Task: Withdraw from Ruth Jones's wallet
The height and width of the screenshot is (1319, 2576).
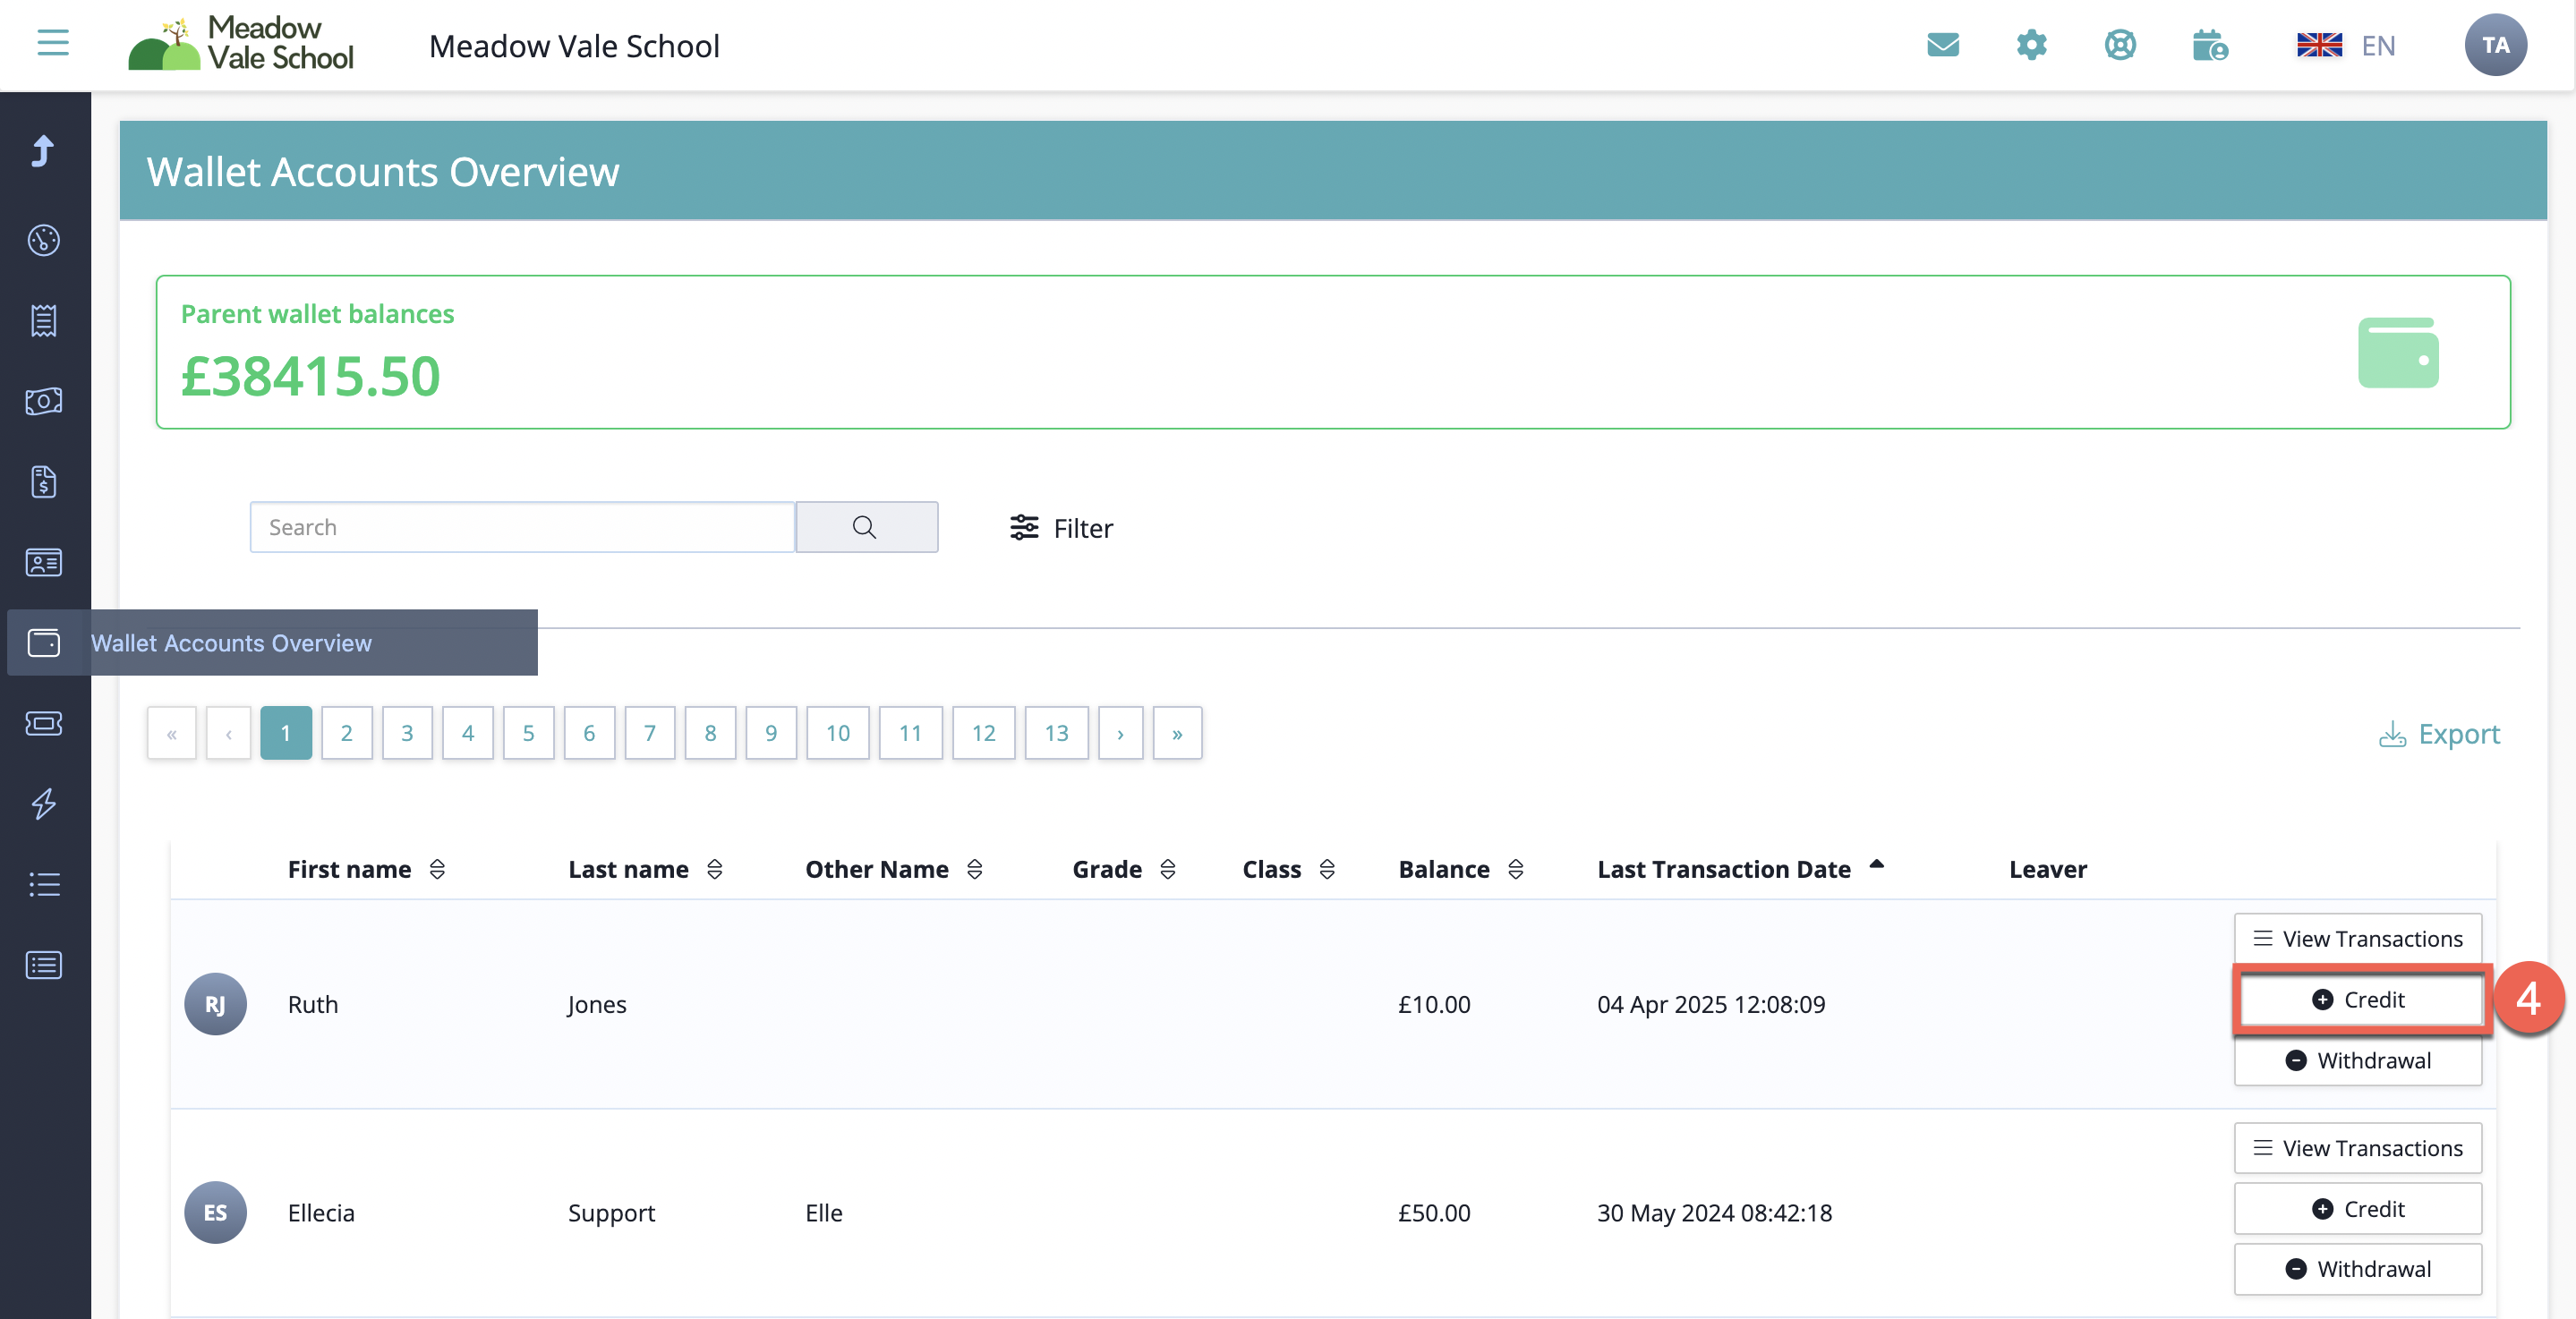Action: pyautogui.click(x=2358, y=1060)
